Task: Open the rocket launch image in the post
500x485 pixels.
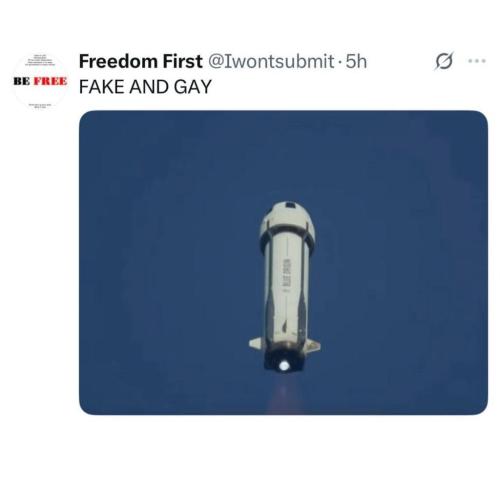Action: point(283,263)
